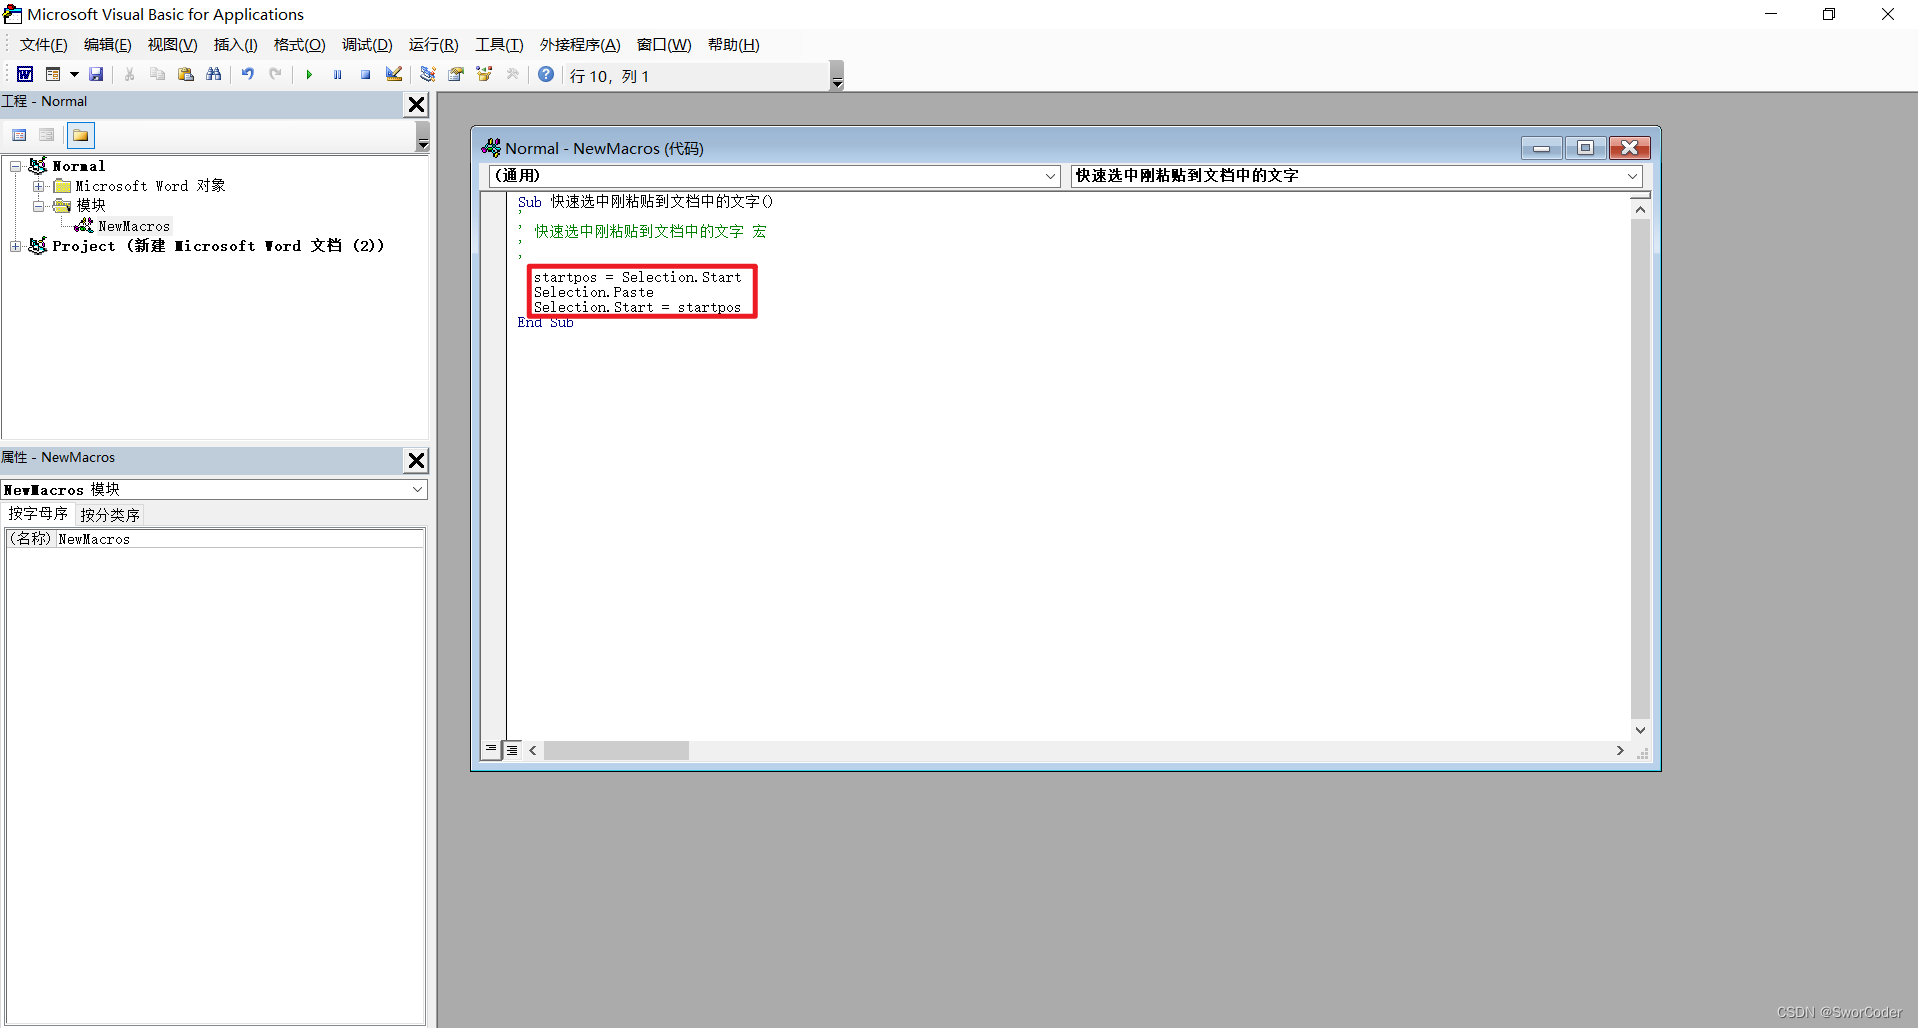
Task: Open 编辑(E) menu
Action: pos(107,45)
